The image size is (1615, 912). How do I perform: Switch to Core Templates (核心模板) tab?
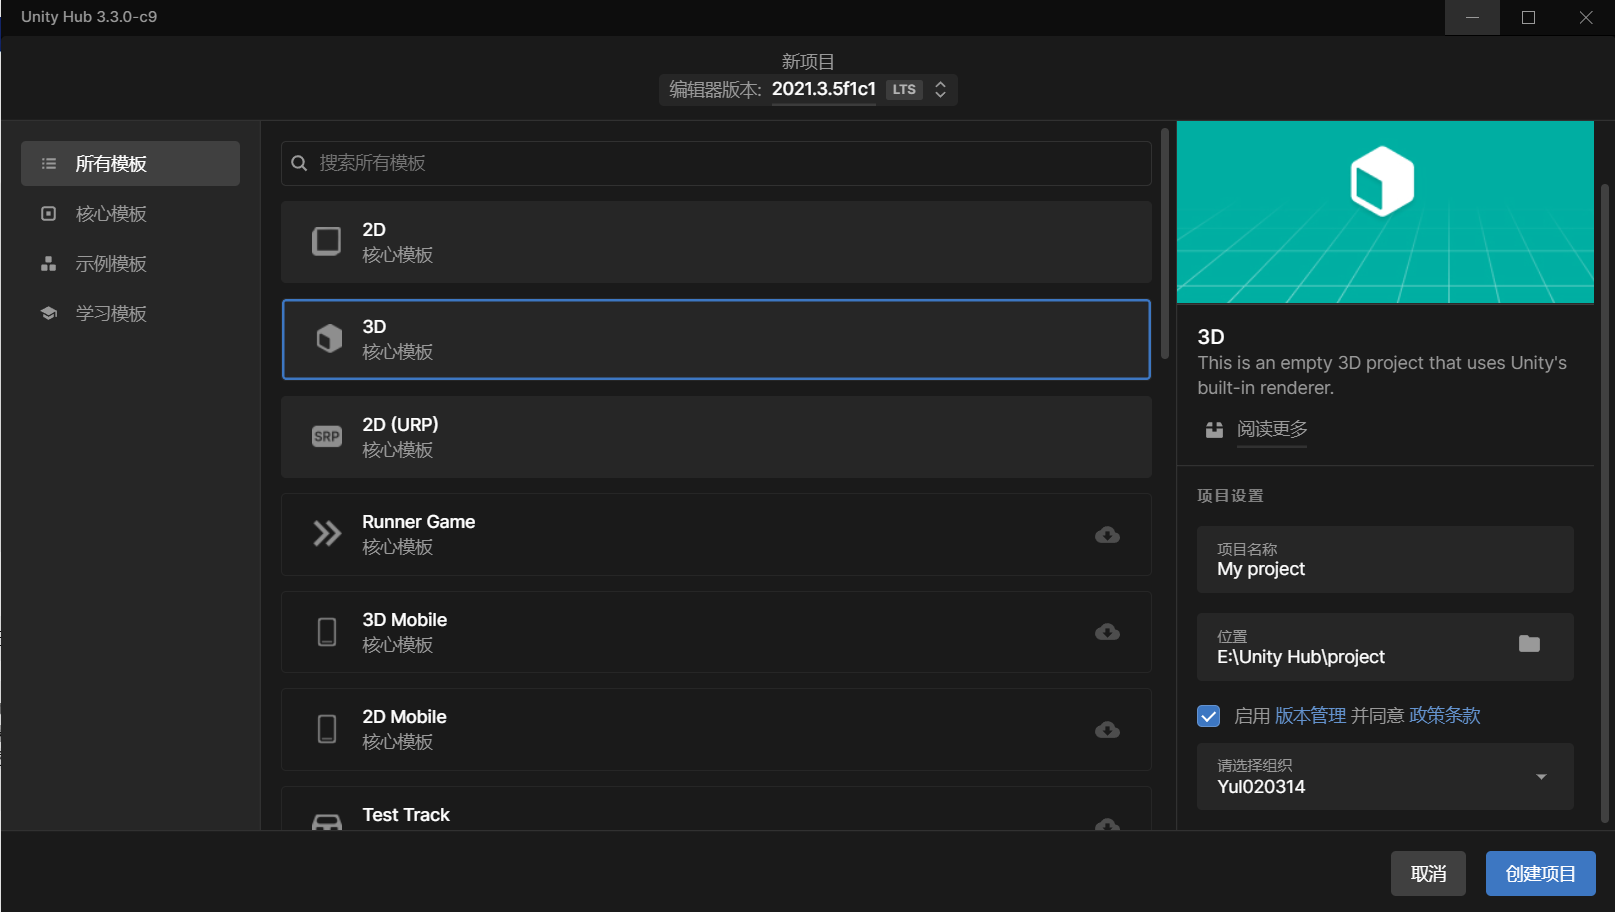coord(130,214)
